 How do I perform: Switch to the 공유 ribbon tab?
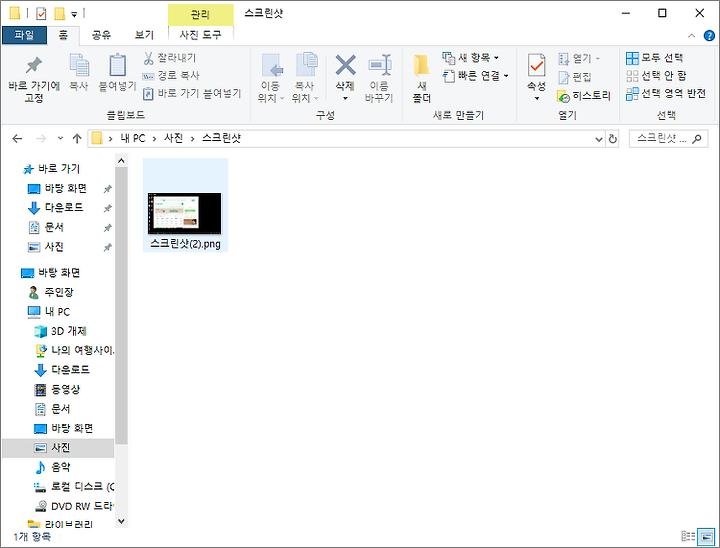(101, 35)
